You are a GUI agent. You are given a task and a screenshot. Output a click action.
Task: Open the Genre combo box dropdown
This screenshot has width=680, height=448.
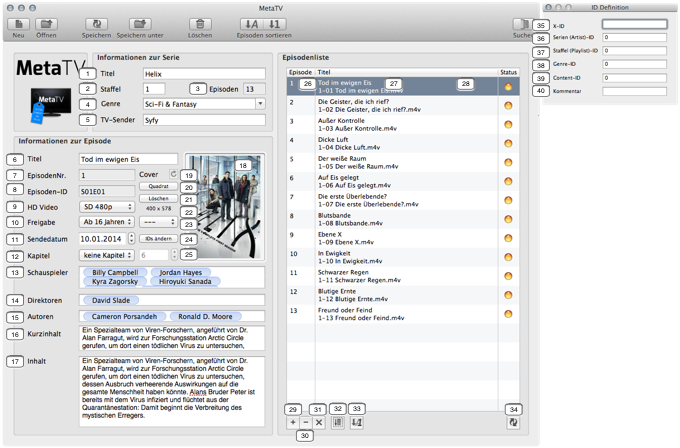tap(260, 102)
